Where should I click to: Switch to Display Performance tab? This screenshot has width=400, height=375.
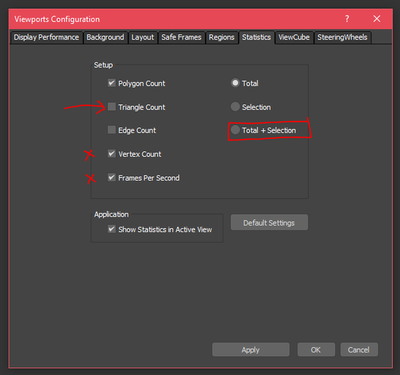click(46, 37)
